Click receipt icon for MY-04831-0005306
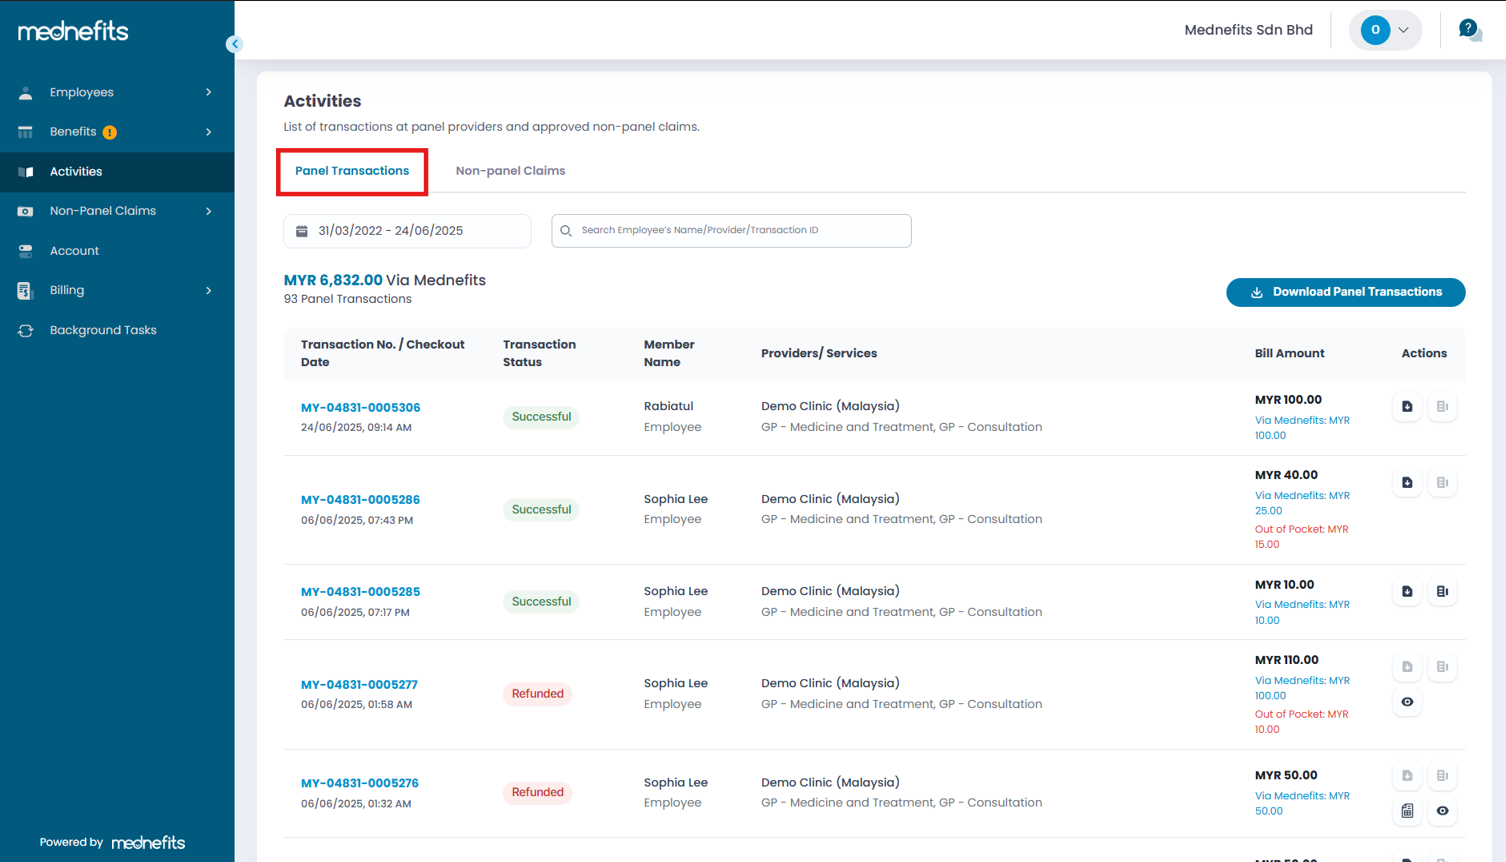This screenshot has height=862, width=1506. point(1442,407)
